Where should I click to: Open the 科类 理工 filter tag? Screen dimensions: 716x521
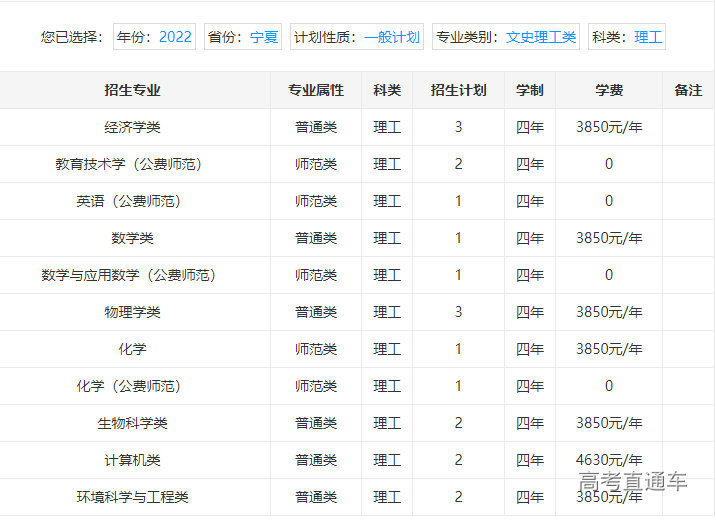[x=627, y=37]
